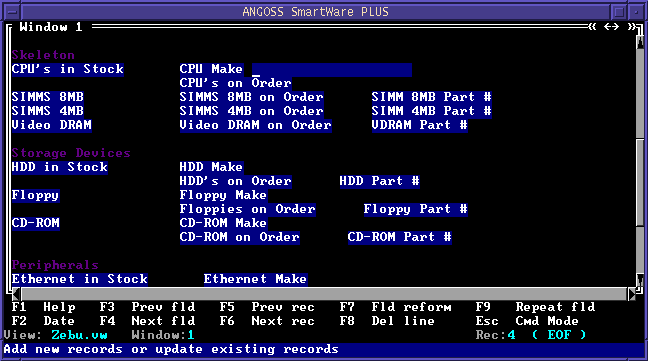Select Ethernet in Stock field

pos(80,279)
